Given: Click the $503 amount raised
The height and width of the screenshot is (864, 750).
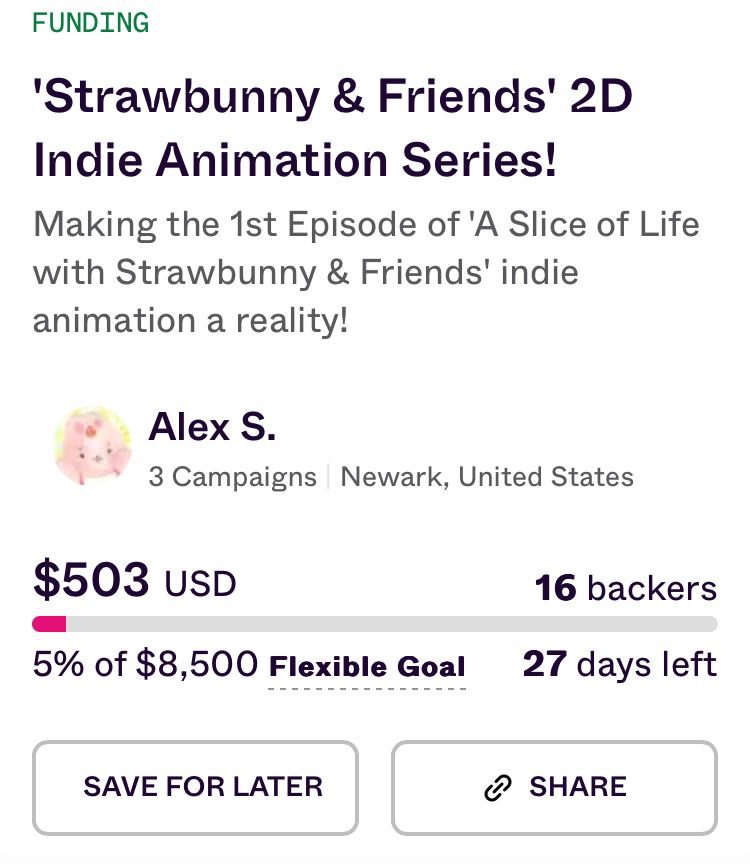Looking at the screenshot, I should (92, 579).
